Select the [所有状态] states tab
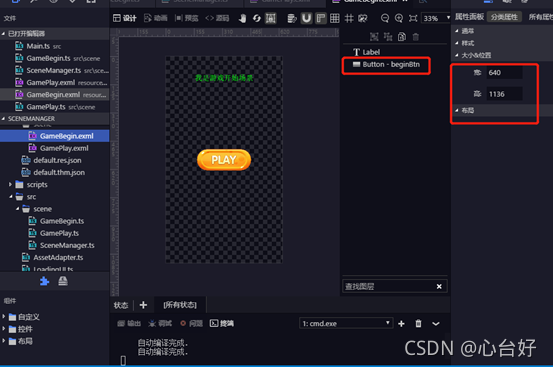The image size is (553, 367). click(x=180, y=305)
